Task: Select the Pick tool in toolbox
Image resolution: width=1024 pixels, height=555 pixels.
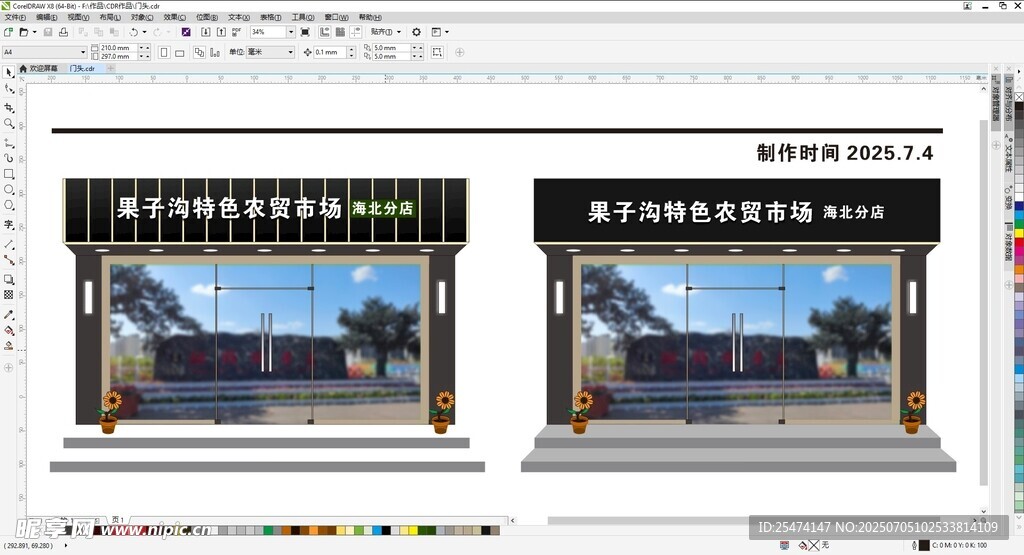Action: [9, 73]
